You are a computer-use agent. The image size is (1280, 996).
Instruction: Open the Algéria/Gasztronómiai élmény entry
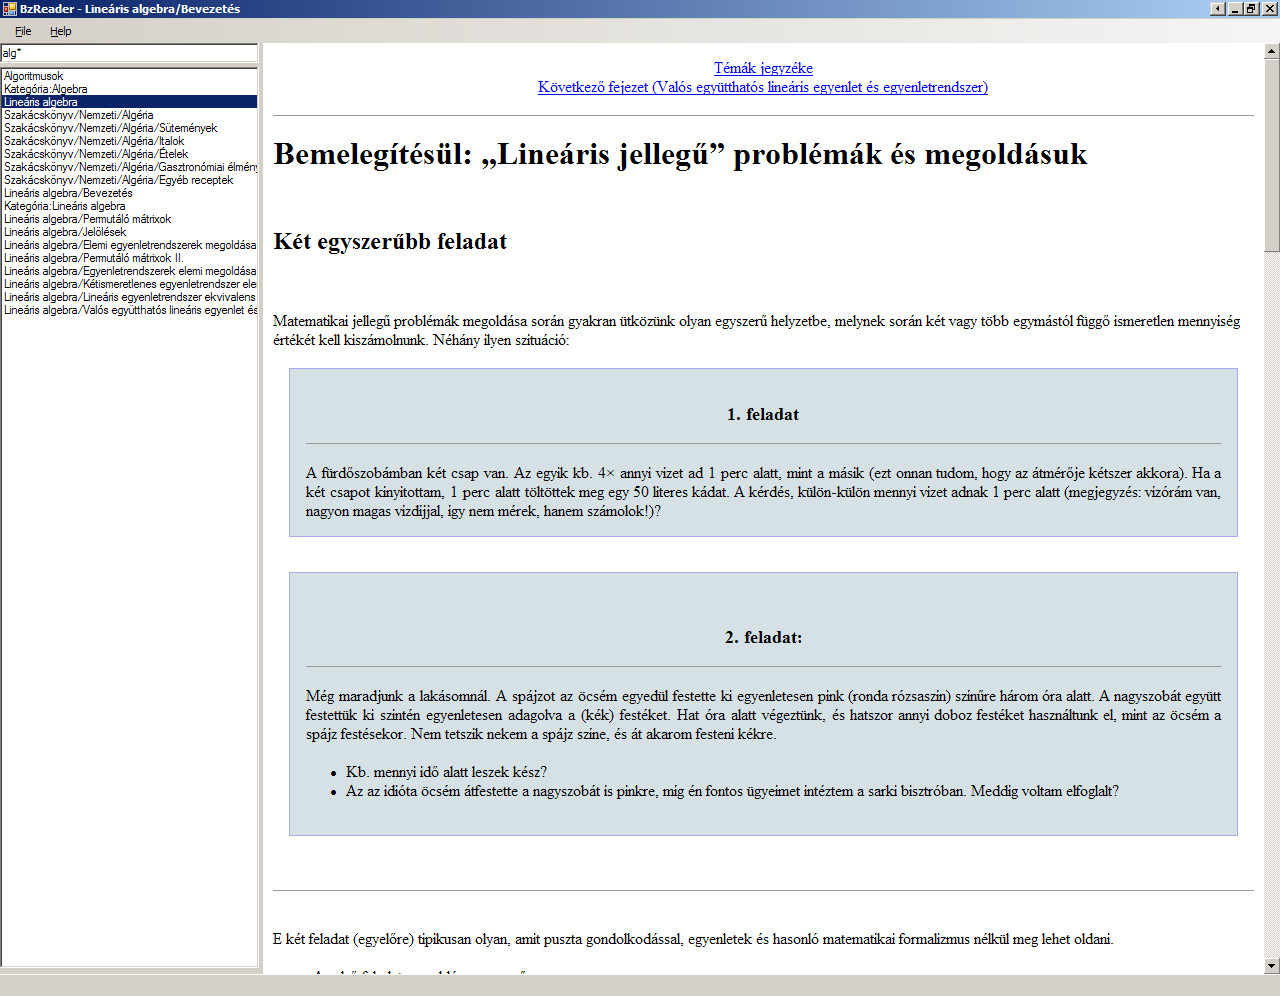[130, 167]
